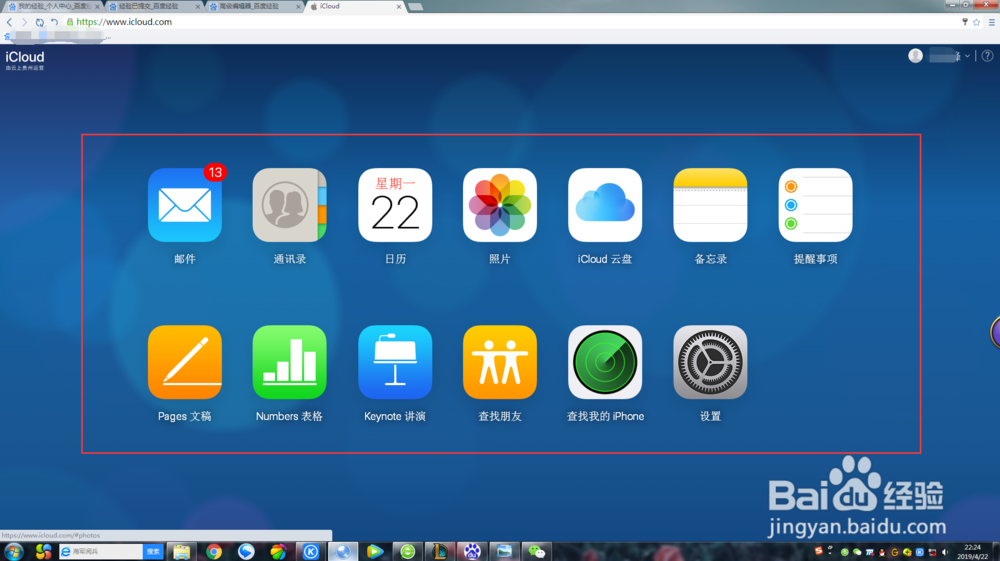
Task: Open the Tencent Video play icon in taskbar
Action: 375,551
